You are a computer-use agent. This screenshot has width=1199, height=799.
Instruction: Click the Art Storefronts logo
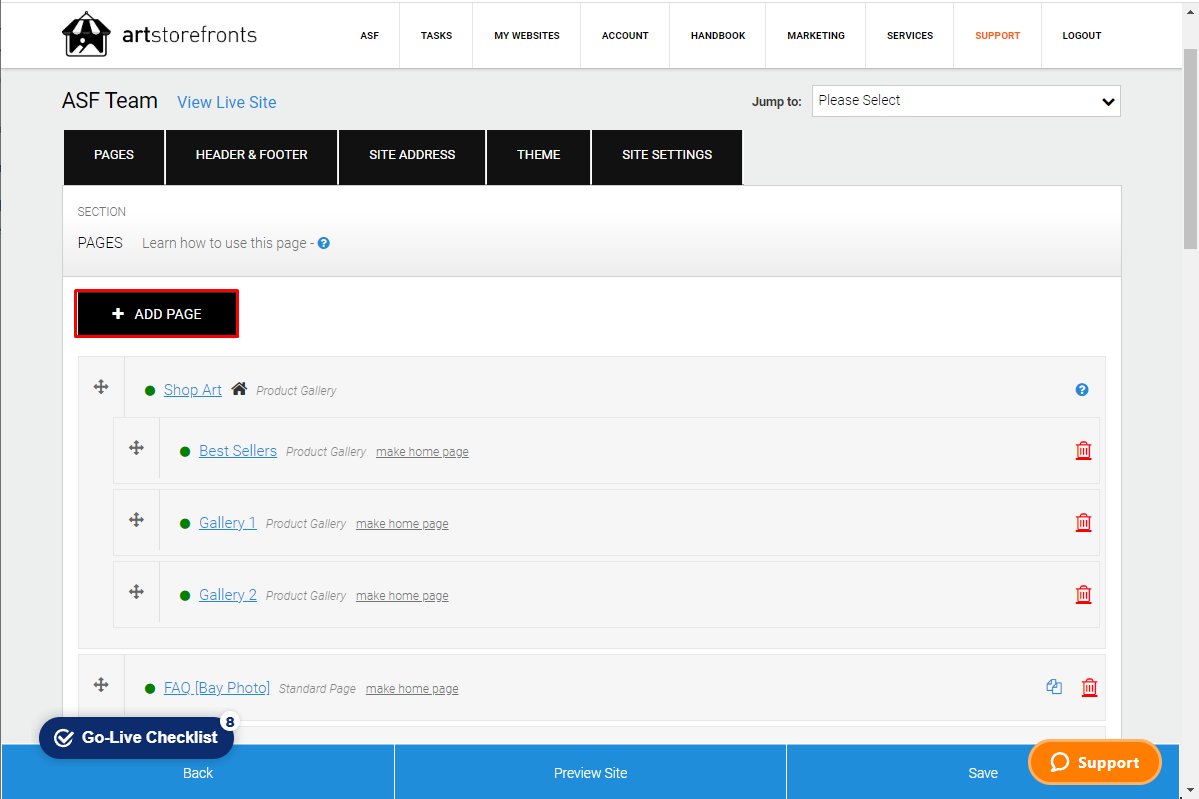[x=87, y=34]
